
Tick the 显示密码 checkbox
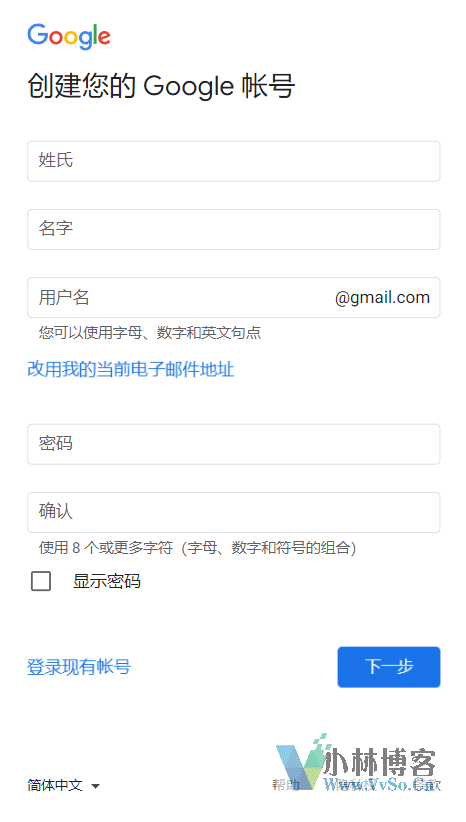point(41,581)
